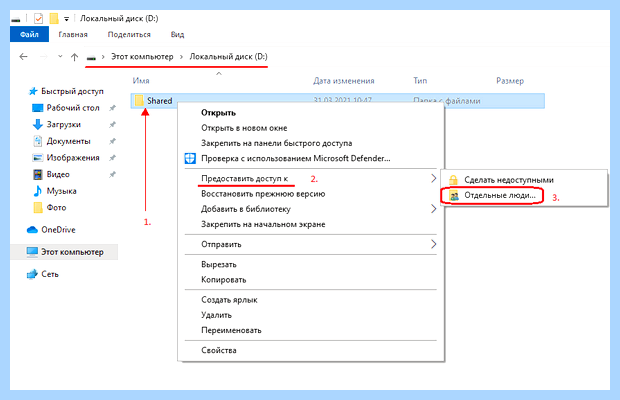The image size is (620, 400).
Task: Sort by the Имя column header
Action: coord(141,81)
